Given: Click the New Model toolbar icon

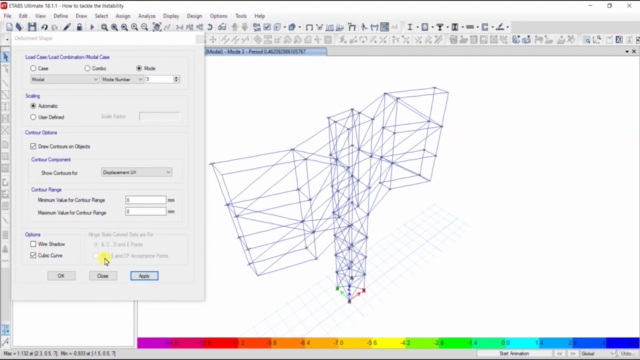Looking at the screenshot, I should pyautogui.click(x=9, y=27).
